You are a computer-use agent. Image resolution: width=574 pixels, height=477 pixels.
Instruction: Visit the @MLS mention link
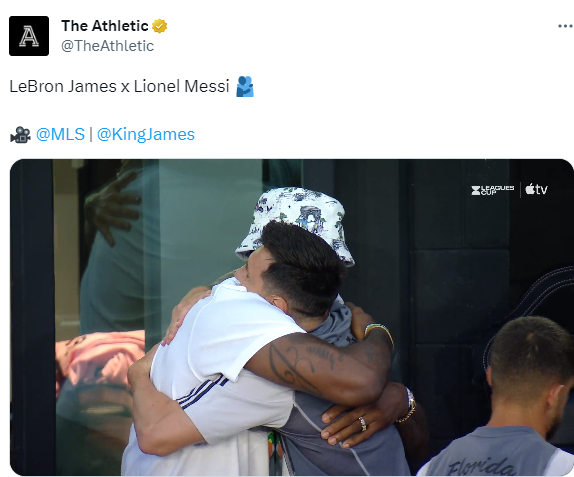coord(60,134)
